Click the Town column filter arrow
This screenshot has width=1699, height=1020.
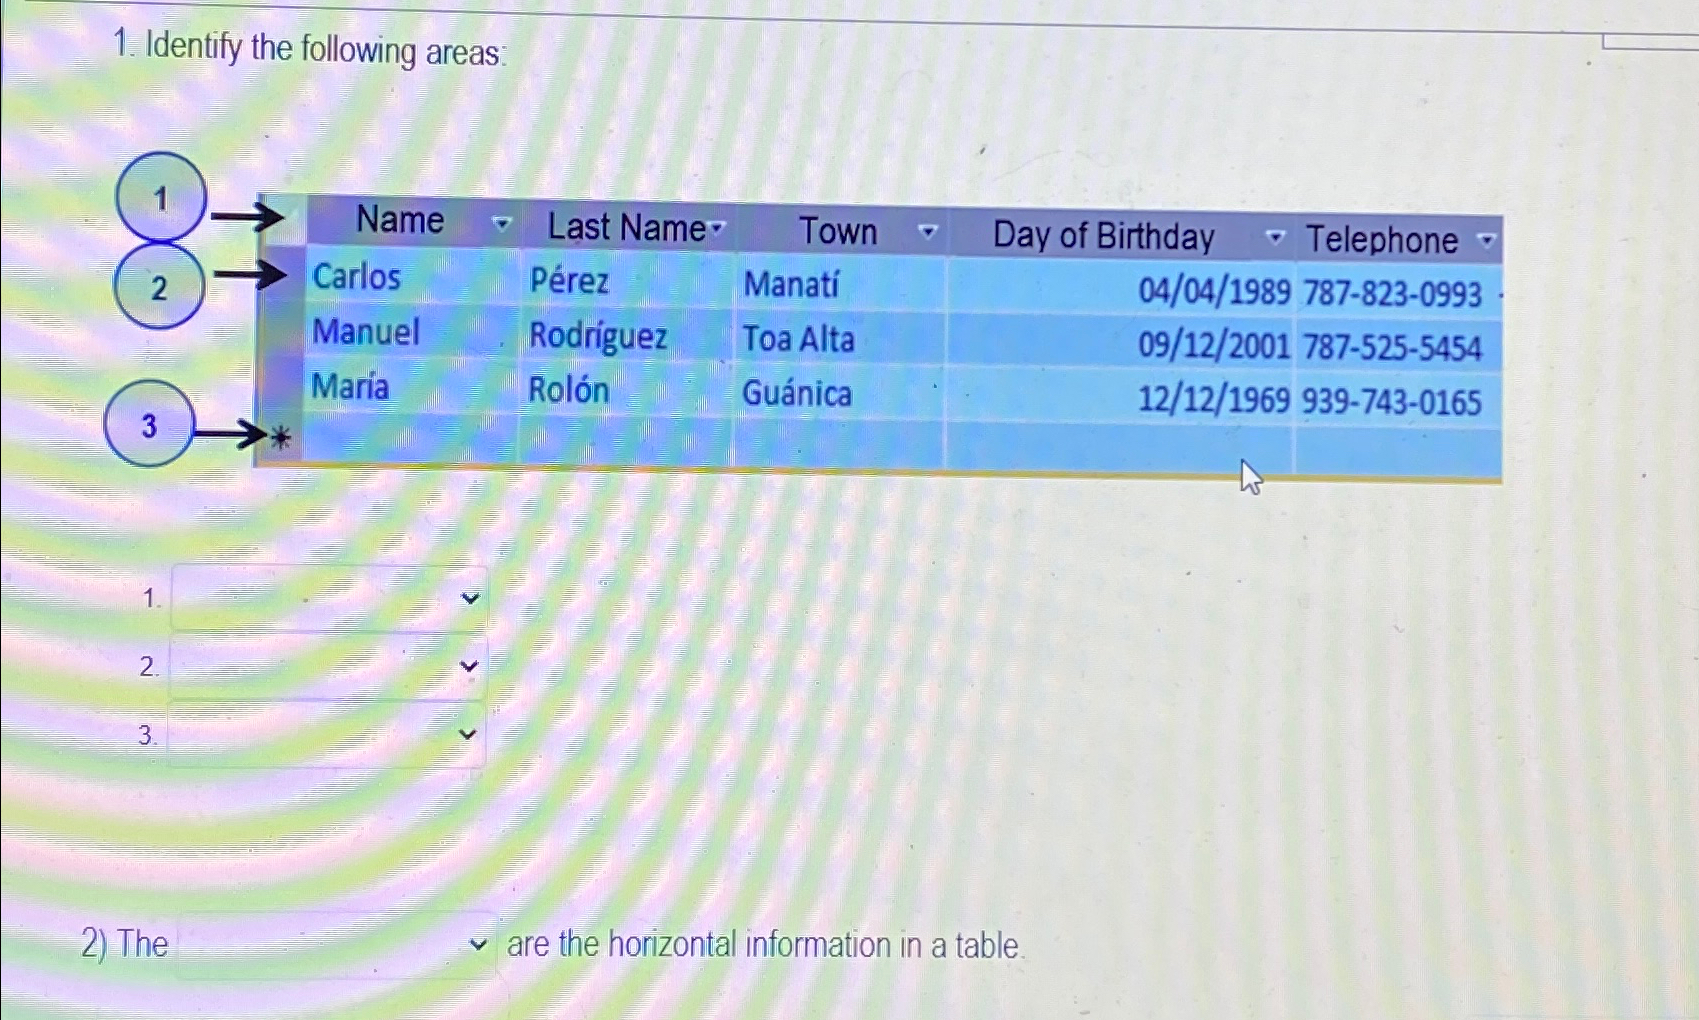[928, 232]
